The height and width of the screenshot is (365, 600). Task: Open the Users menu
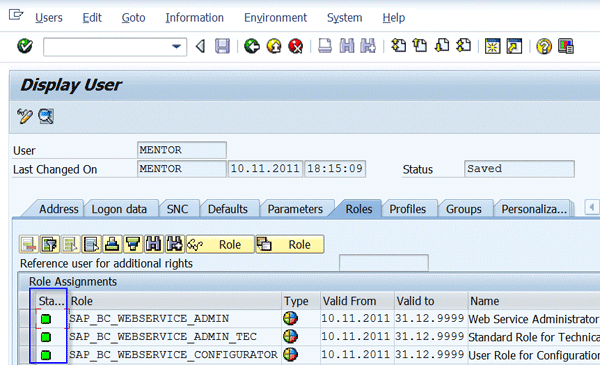(49, 18)
